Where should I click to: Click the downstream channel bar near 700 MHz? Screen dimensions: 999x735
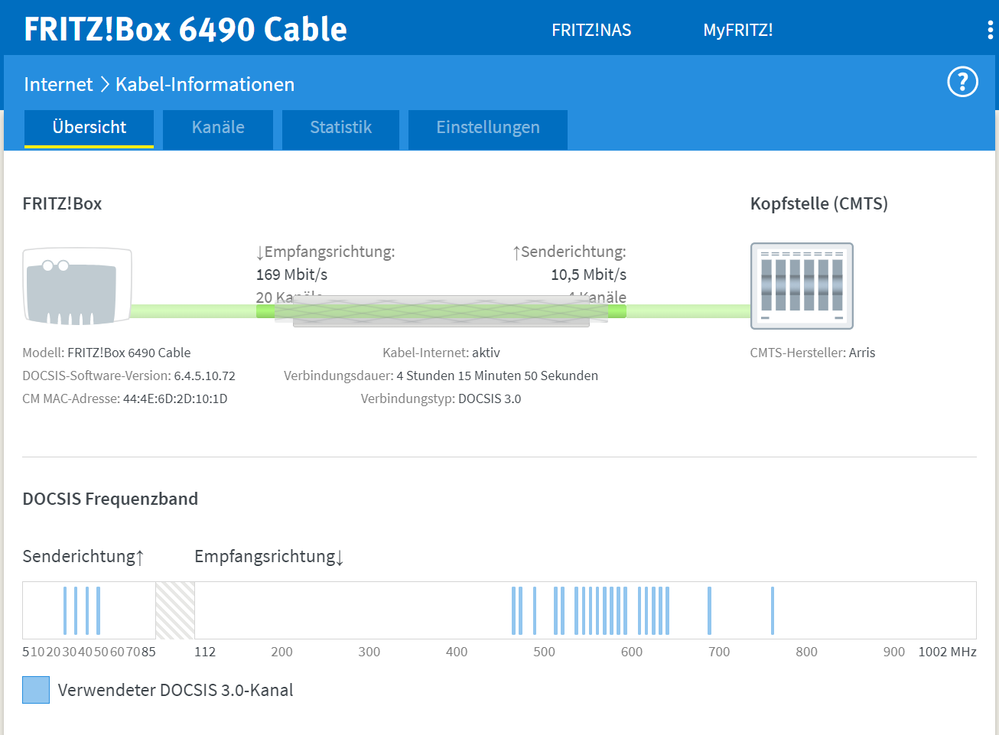coord(709,611)
